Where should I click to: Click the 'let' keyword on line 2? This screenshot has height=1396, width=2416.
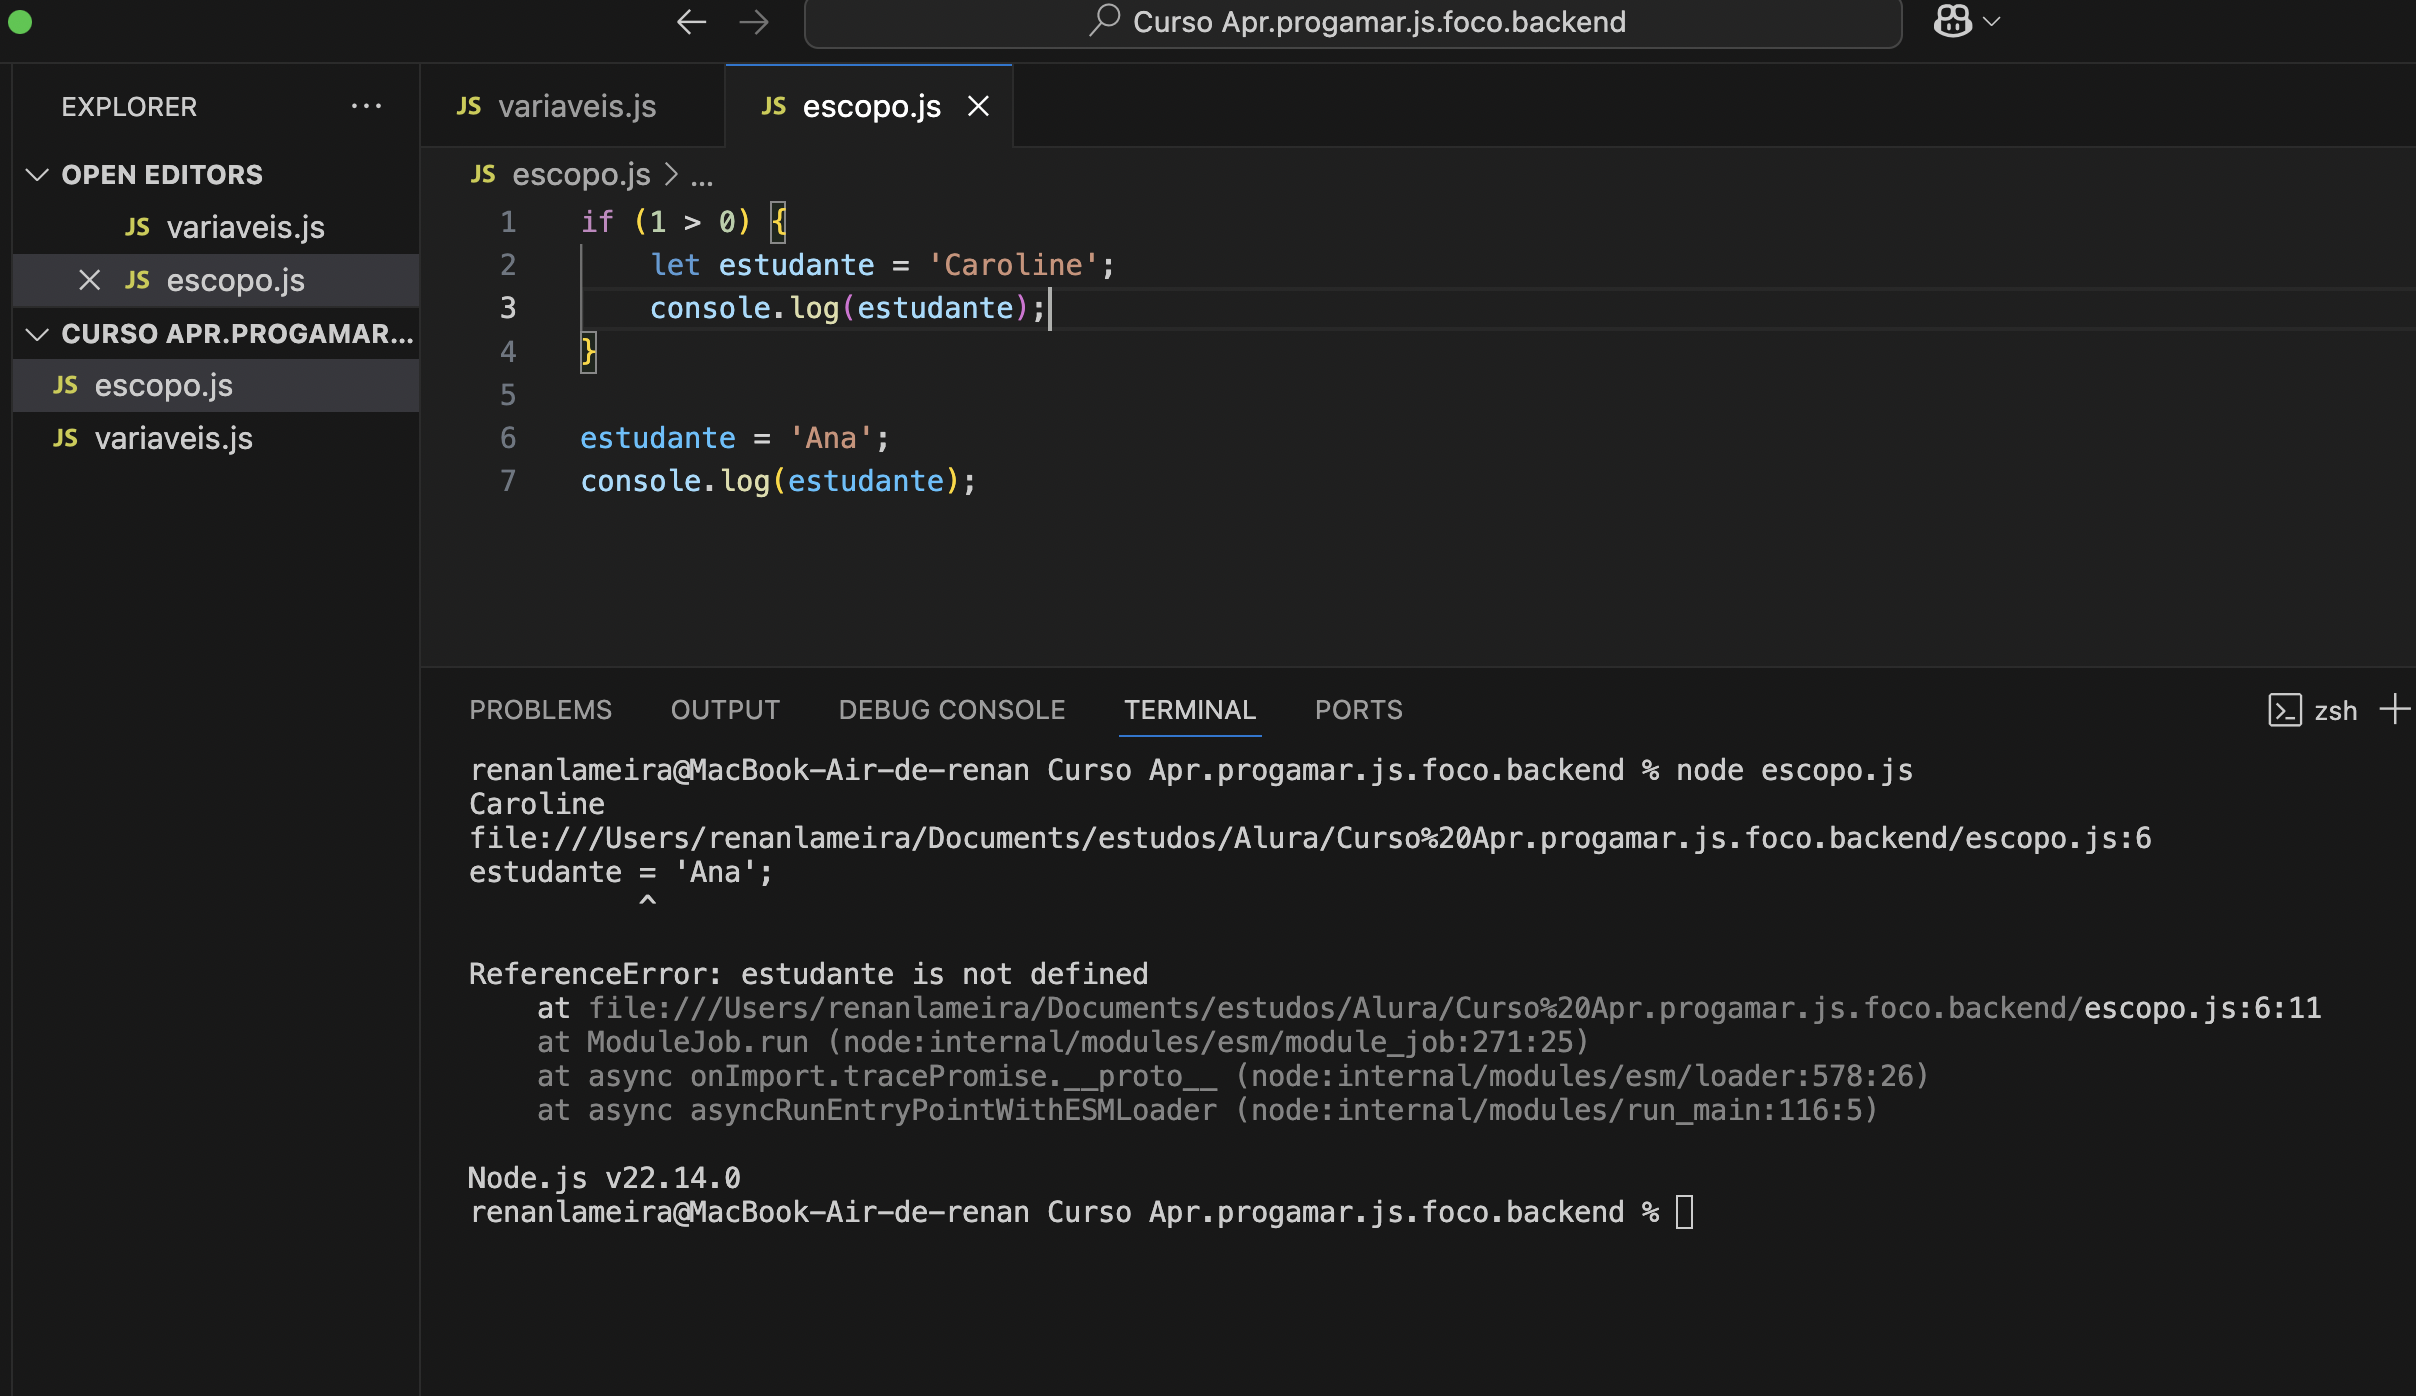(x=675, y=265)
